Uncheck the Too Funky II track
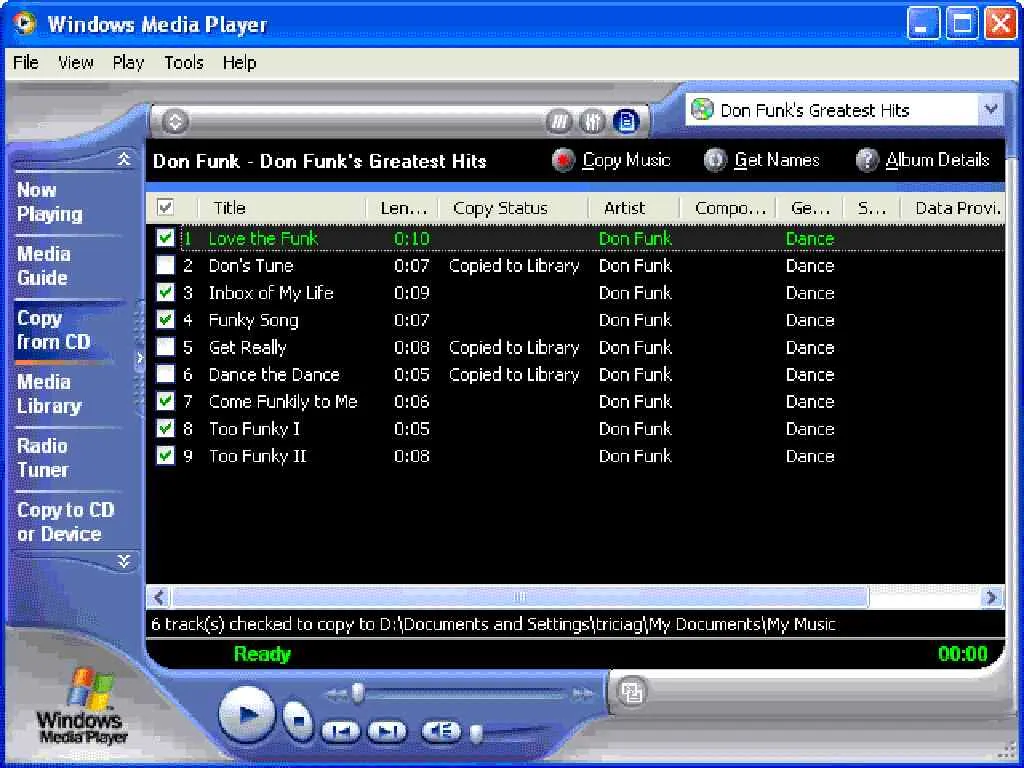This screenshot has width=1024, height=768. (x=166, y=455)
